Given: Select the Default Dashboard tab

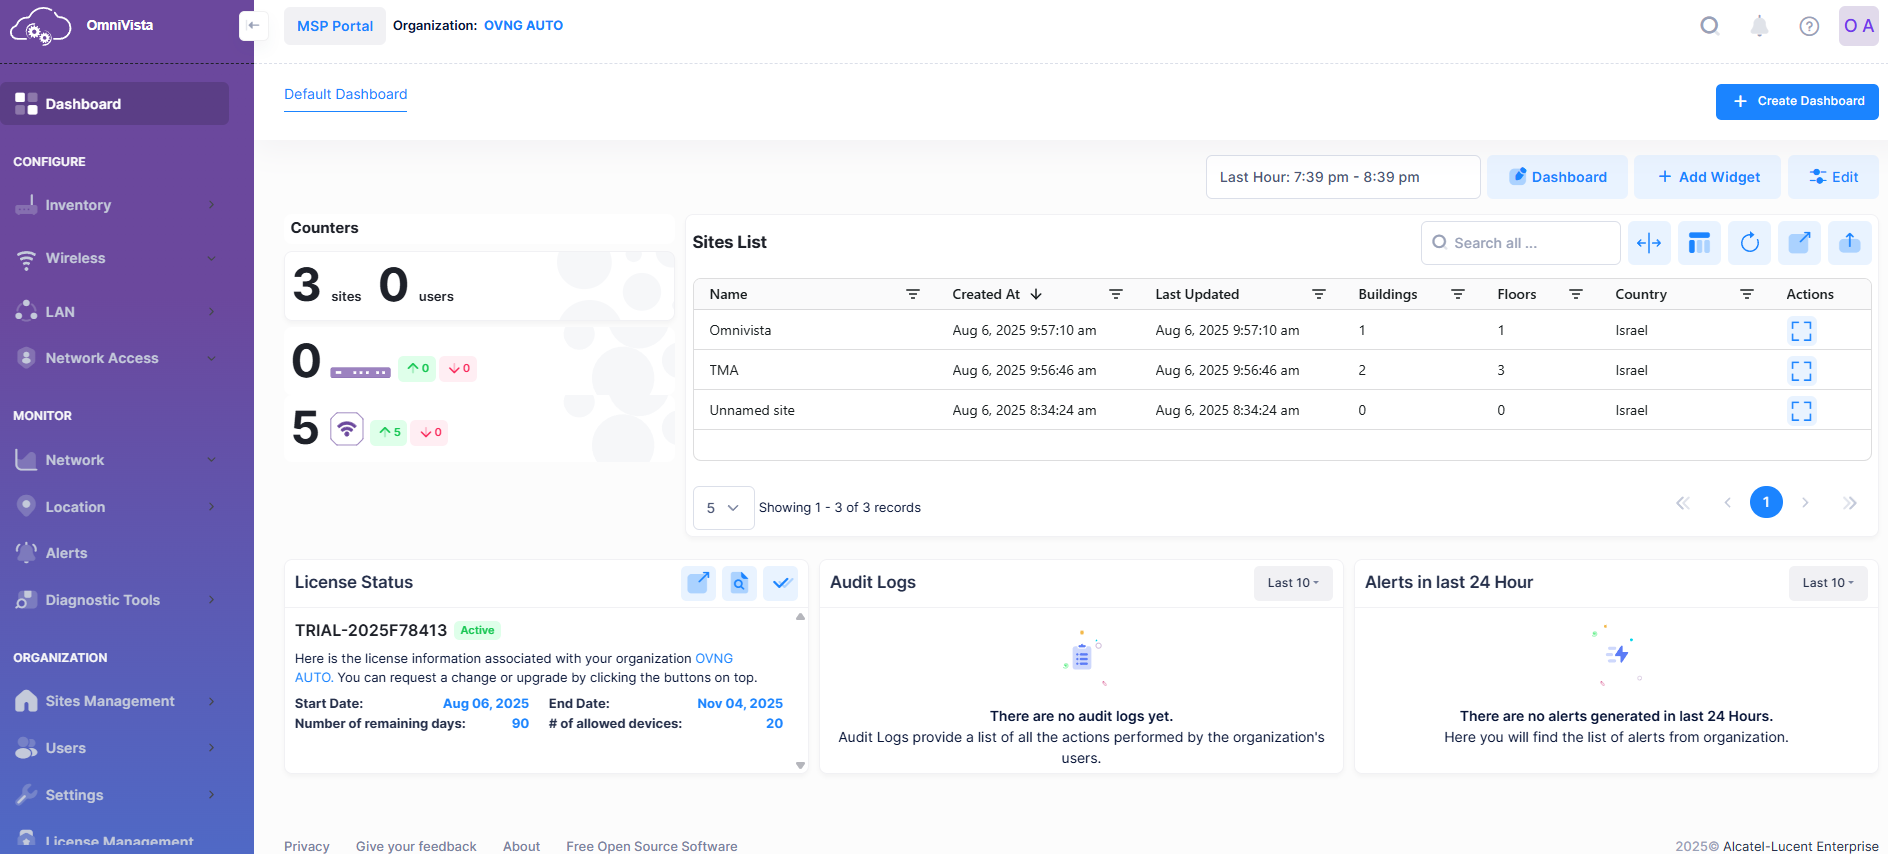Looking at the screenshot, I should click(345, 94).
